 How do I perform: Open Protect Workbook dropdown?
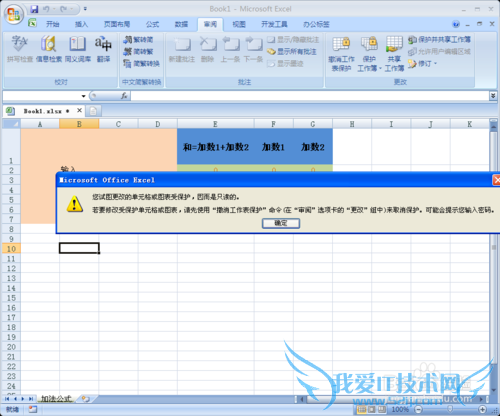(x=369, y=53)
